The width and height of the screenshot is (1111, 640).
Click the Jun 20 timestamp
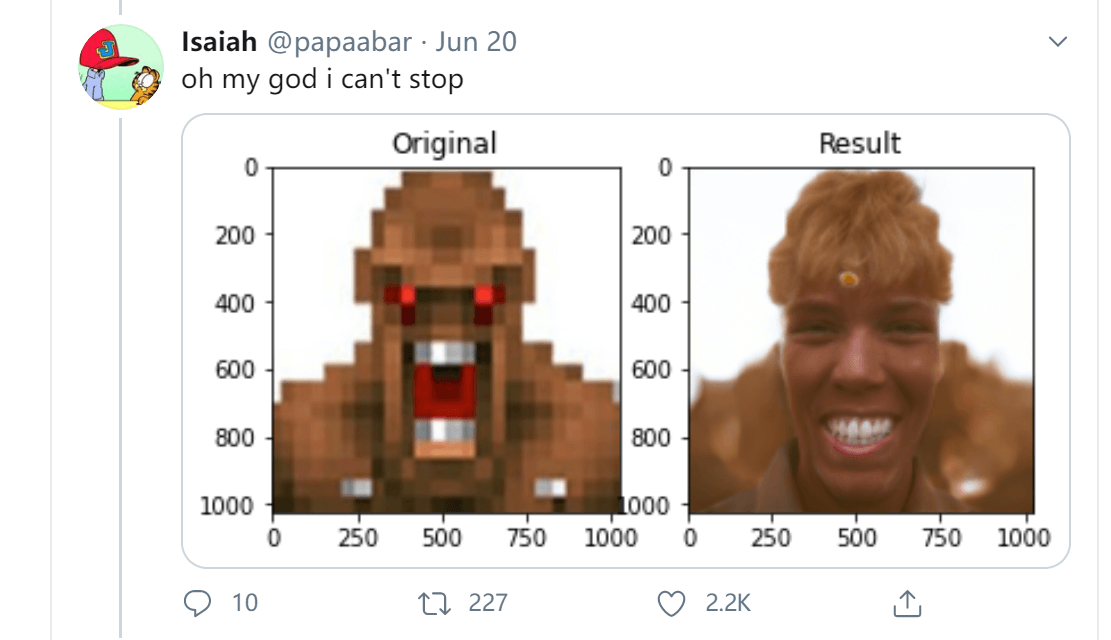tap(478, 41)
